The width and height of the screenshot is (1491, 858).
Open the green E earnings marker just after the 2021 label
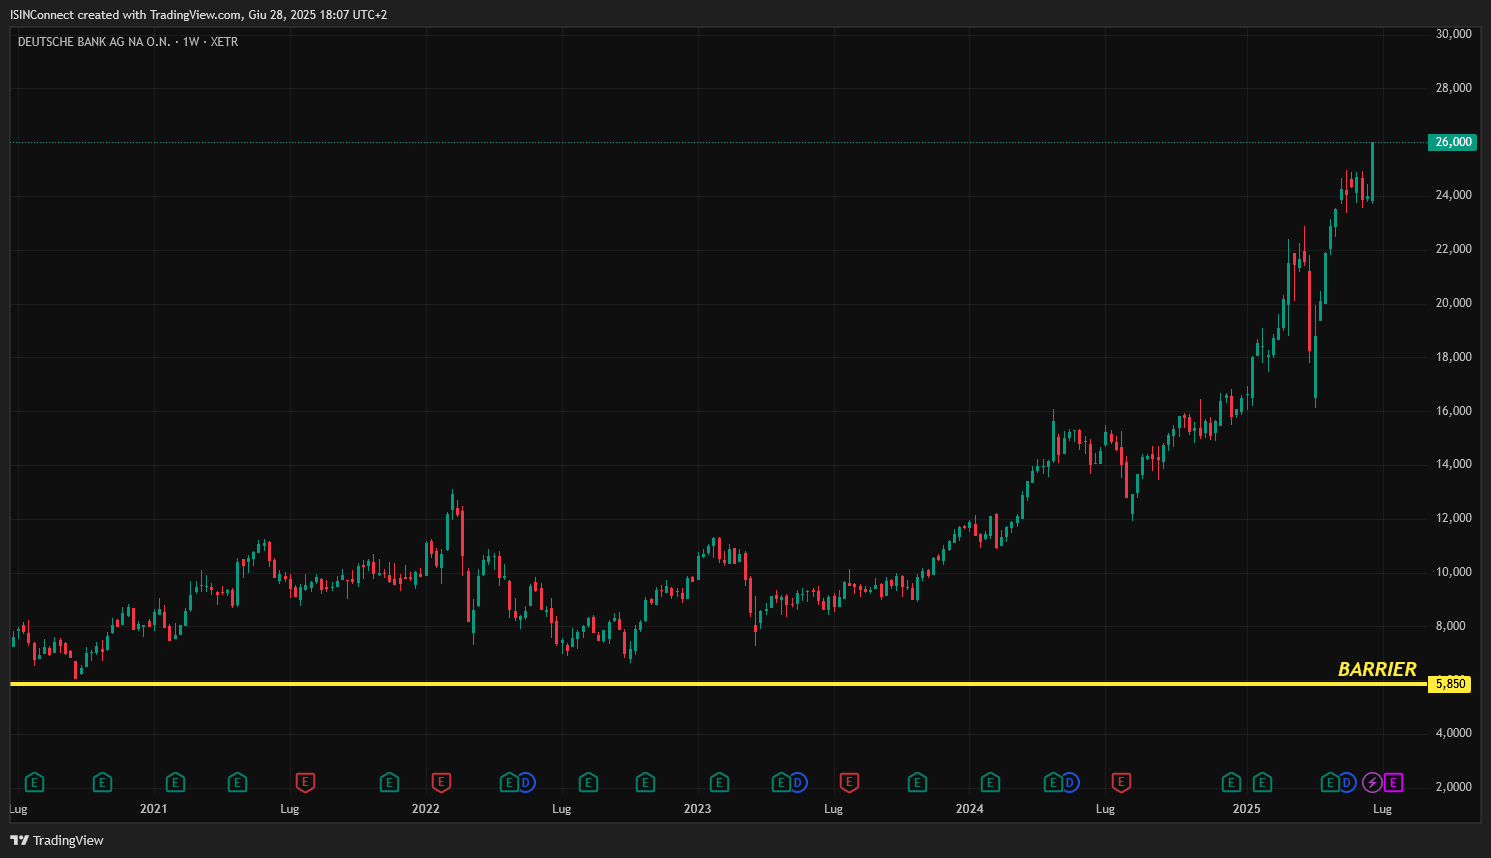175,782
